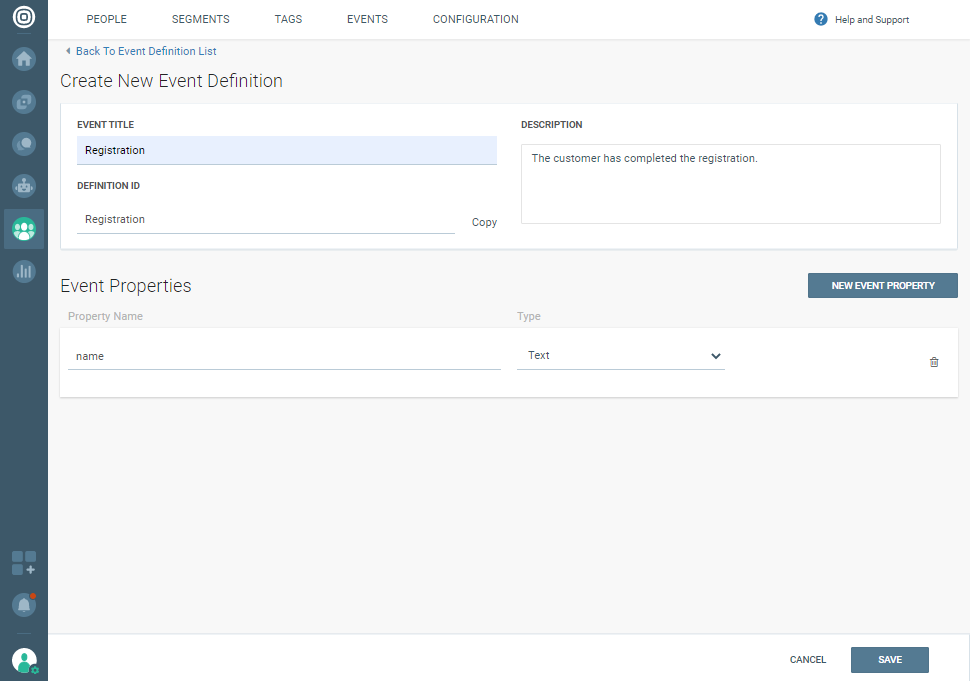The height and width of the screenshot is (681, 970).
Task: Click the Copy definition ID link
Action: coord(484,222)
